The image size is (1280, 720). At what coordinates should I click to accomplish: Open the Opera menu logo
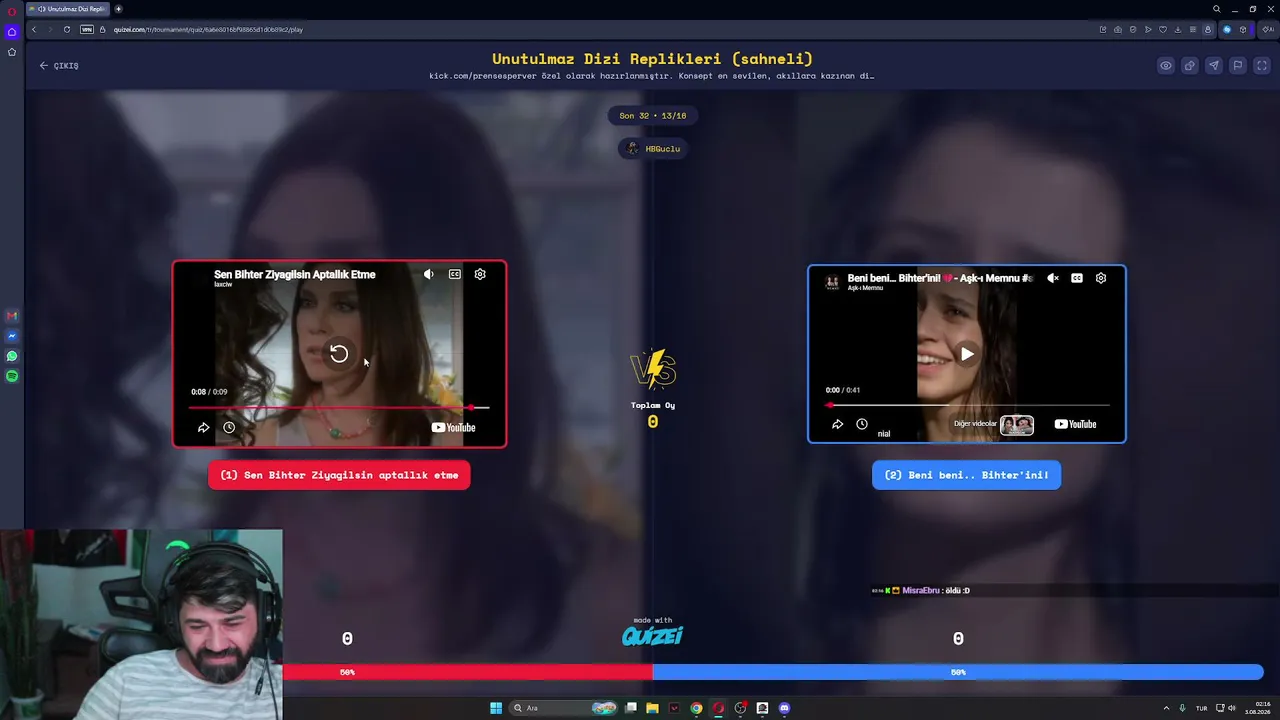[12, 10]
